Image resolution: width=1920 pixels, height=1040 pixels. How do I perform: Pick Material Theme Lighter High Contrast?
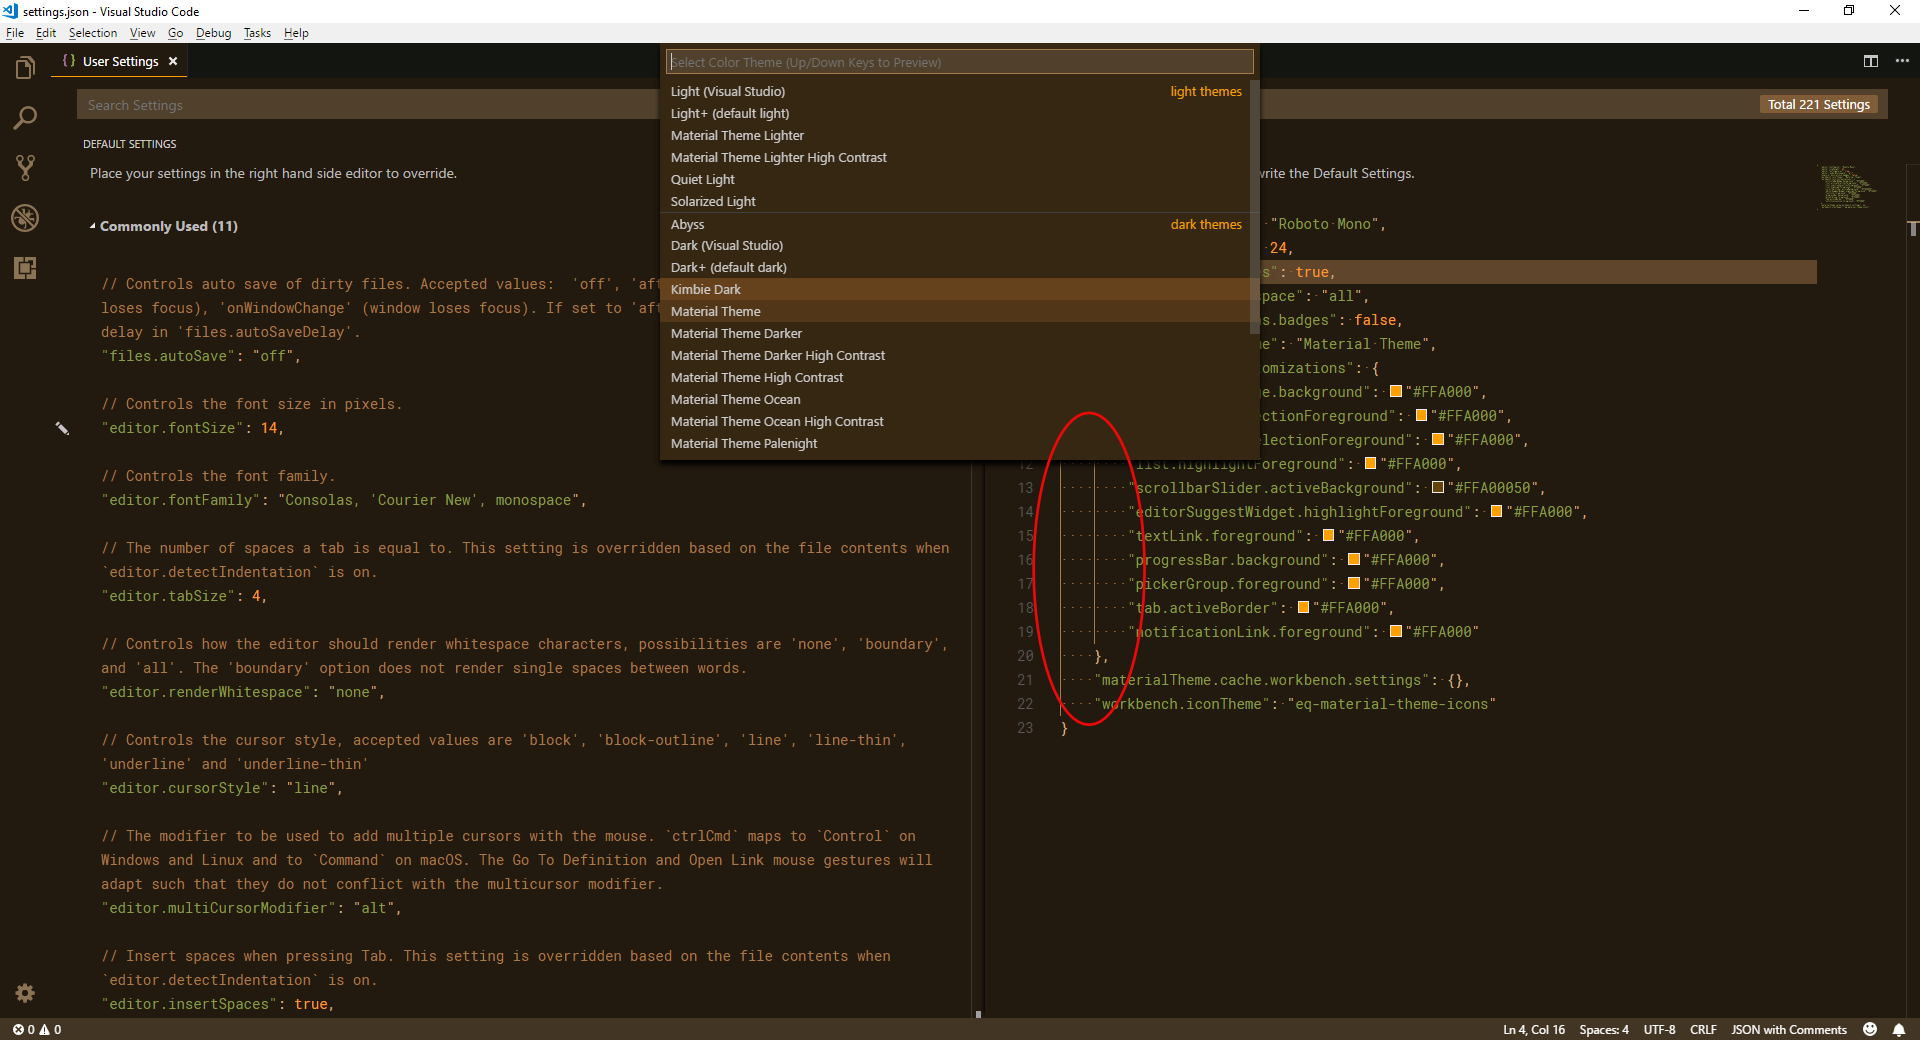coord(955,157)
